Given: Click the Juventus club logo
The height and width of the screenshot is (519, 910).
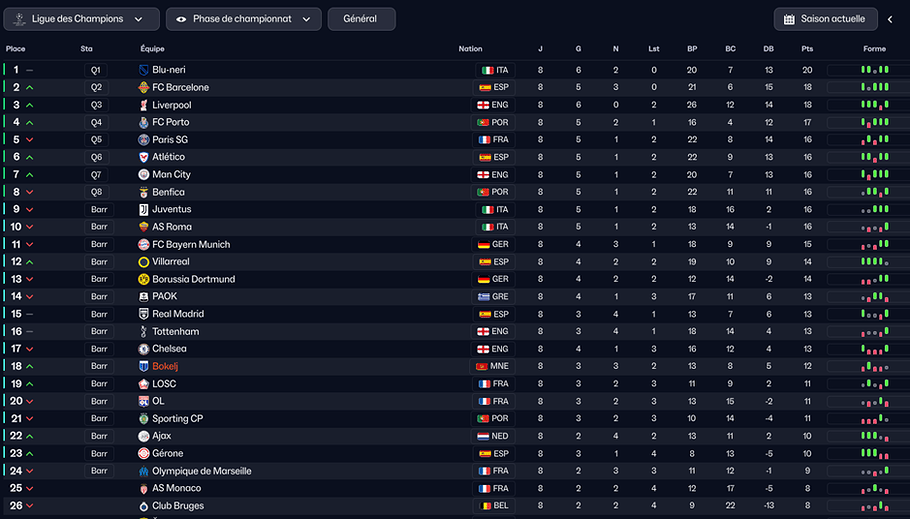Looking at the screenshot, I should [x=144, y=210].
